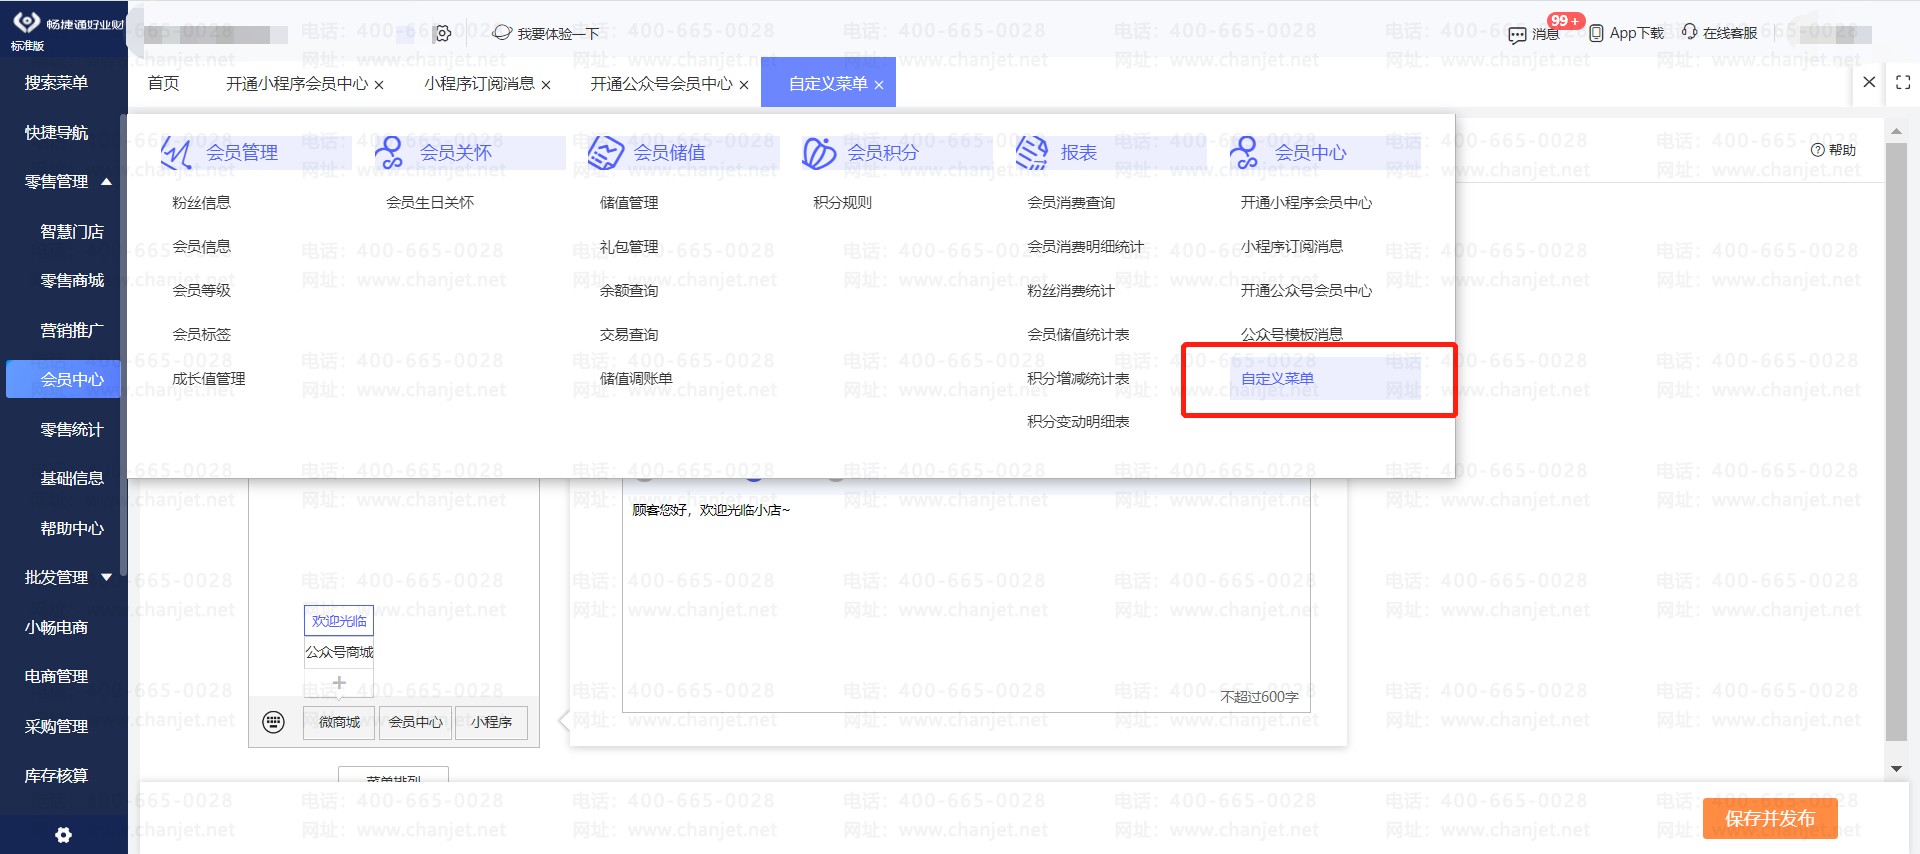This screenshot has width=1920, height=854.
Task: Open the 积分变动明细表 link
Action: tap(1078, 422)
